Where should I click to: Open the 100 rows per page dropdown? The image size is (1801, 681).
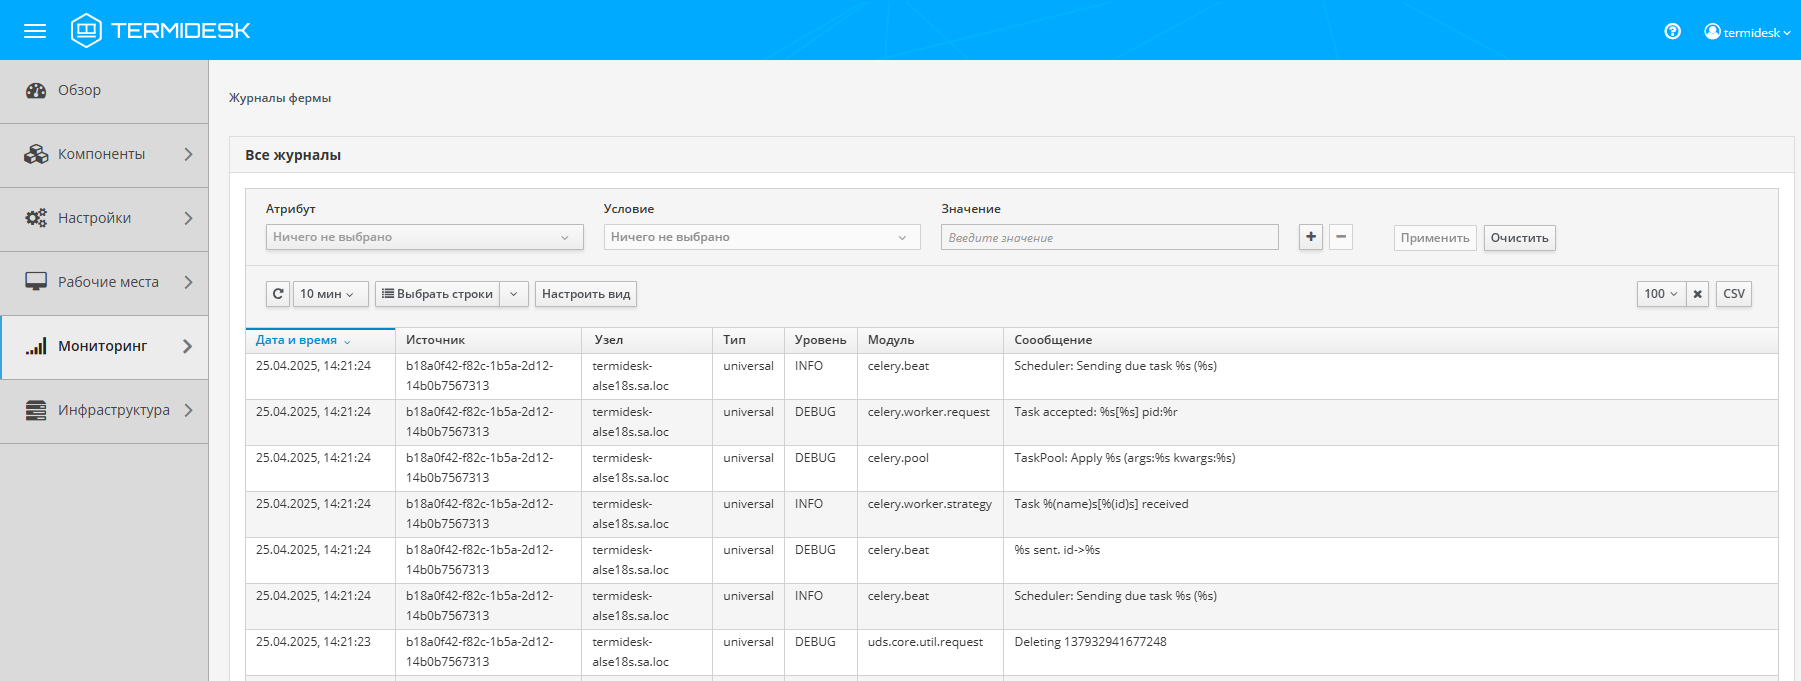(x=1660, y=294)
